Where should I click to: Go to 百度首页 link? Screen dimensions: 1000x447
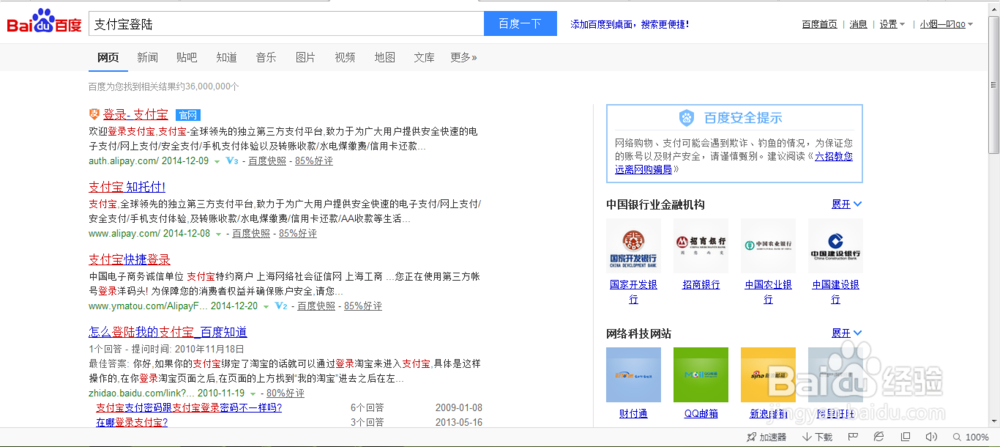[820, 24]
